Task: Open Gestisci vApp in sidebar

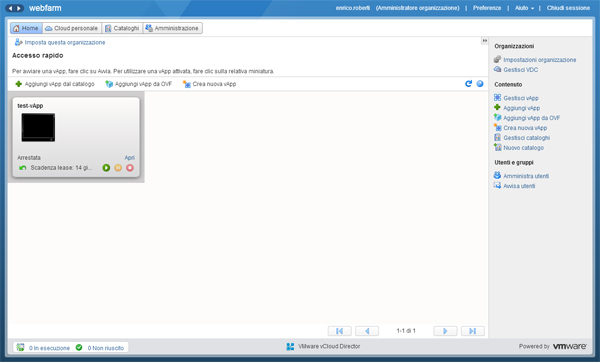Action: [x=521, y=98]
